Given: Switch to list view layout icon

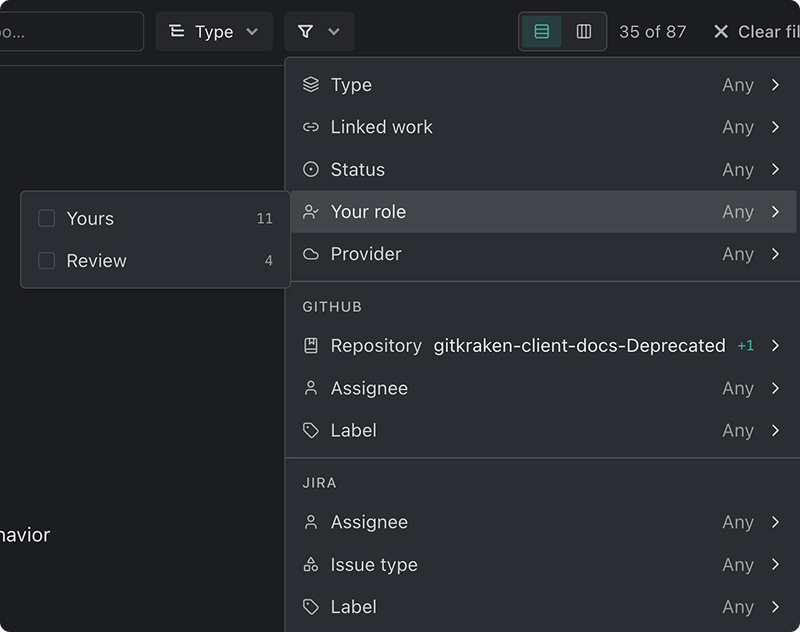Looking at the screenshot, I should click(x=541, y=32).
